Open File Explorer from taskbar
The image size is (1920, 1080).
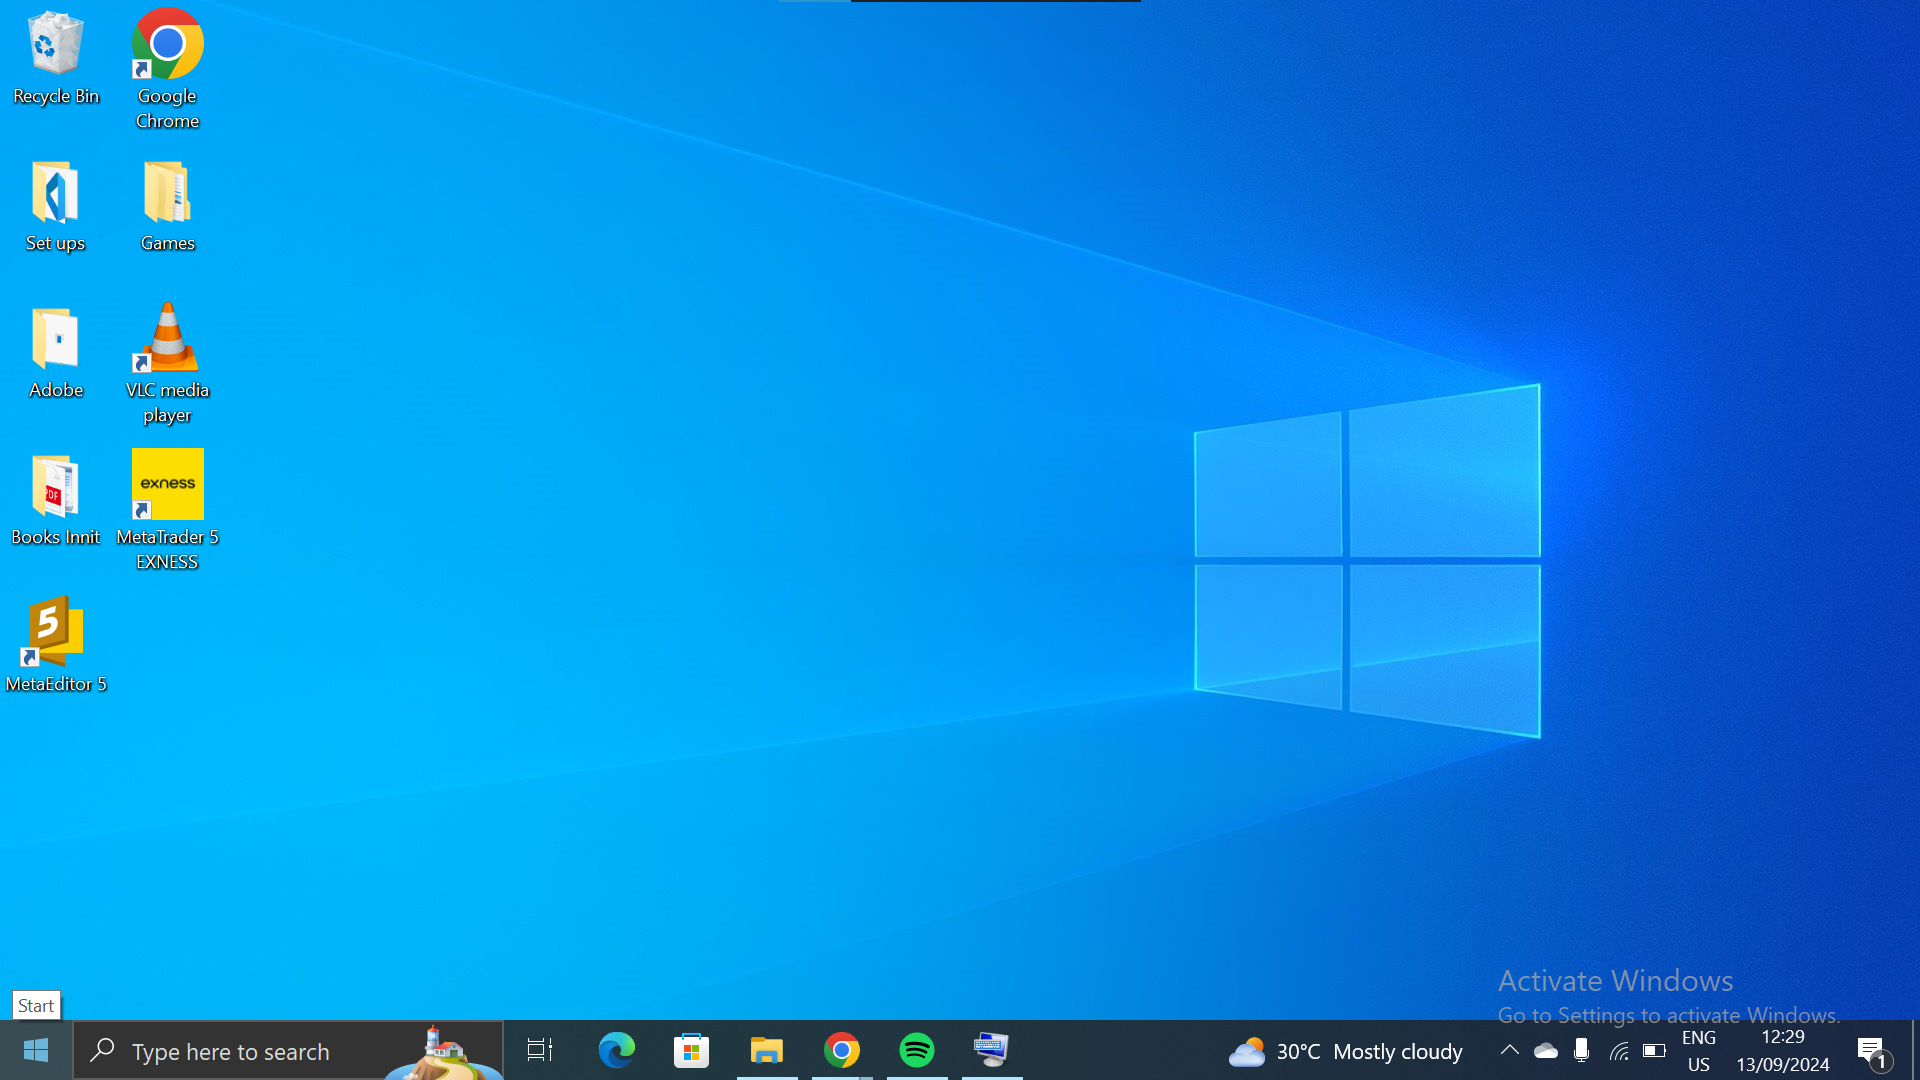click(x=767, y=1050)
